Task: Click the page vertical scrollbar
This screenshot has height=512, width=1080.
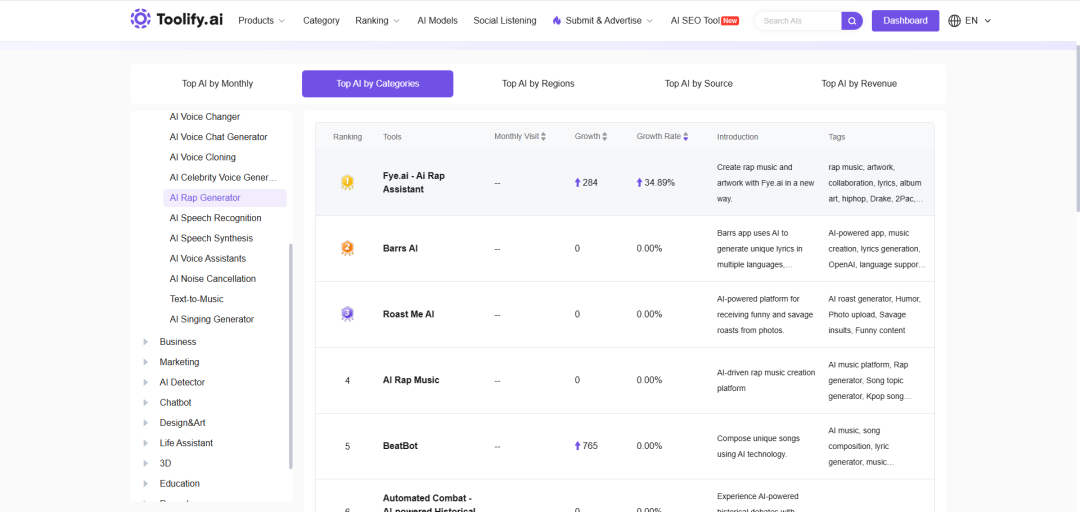Action: pyautogui.click(x=1077, y=128)
